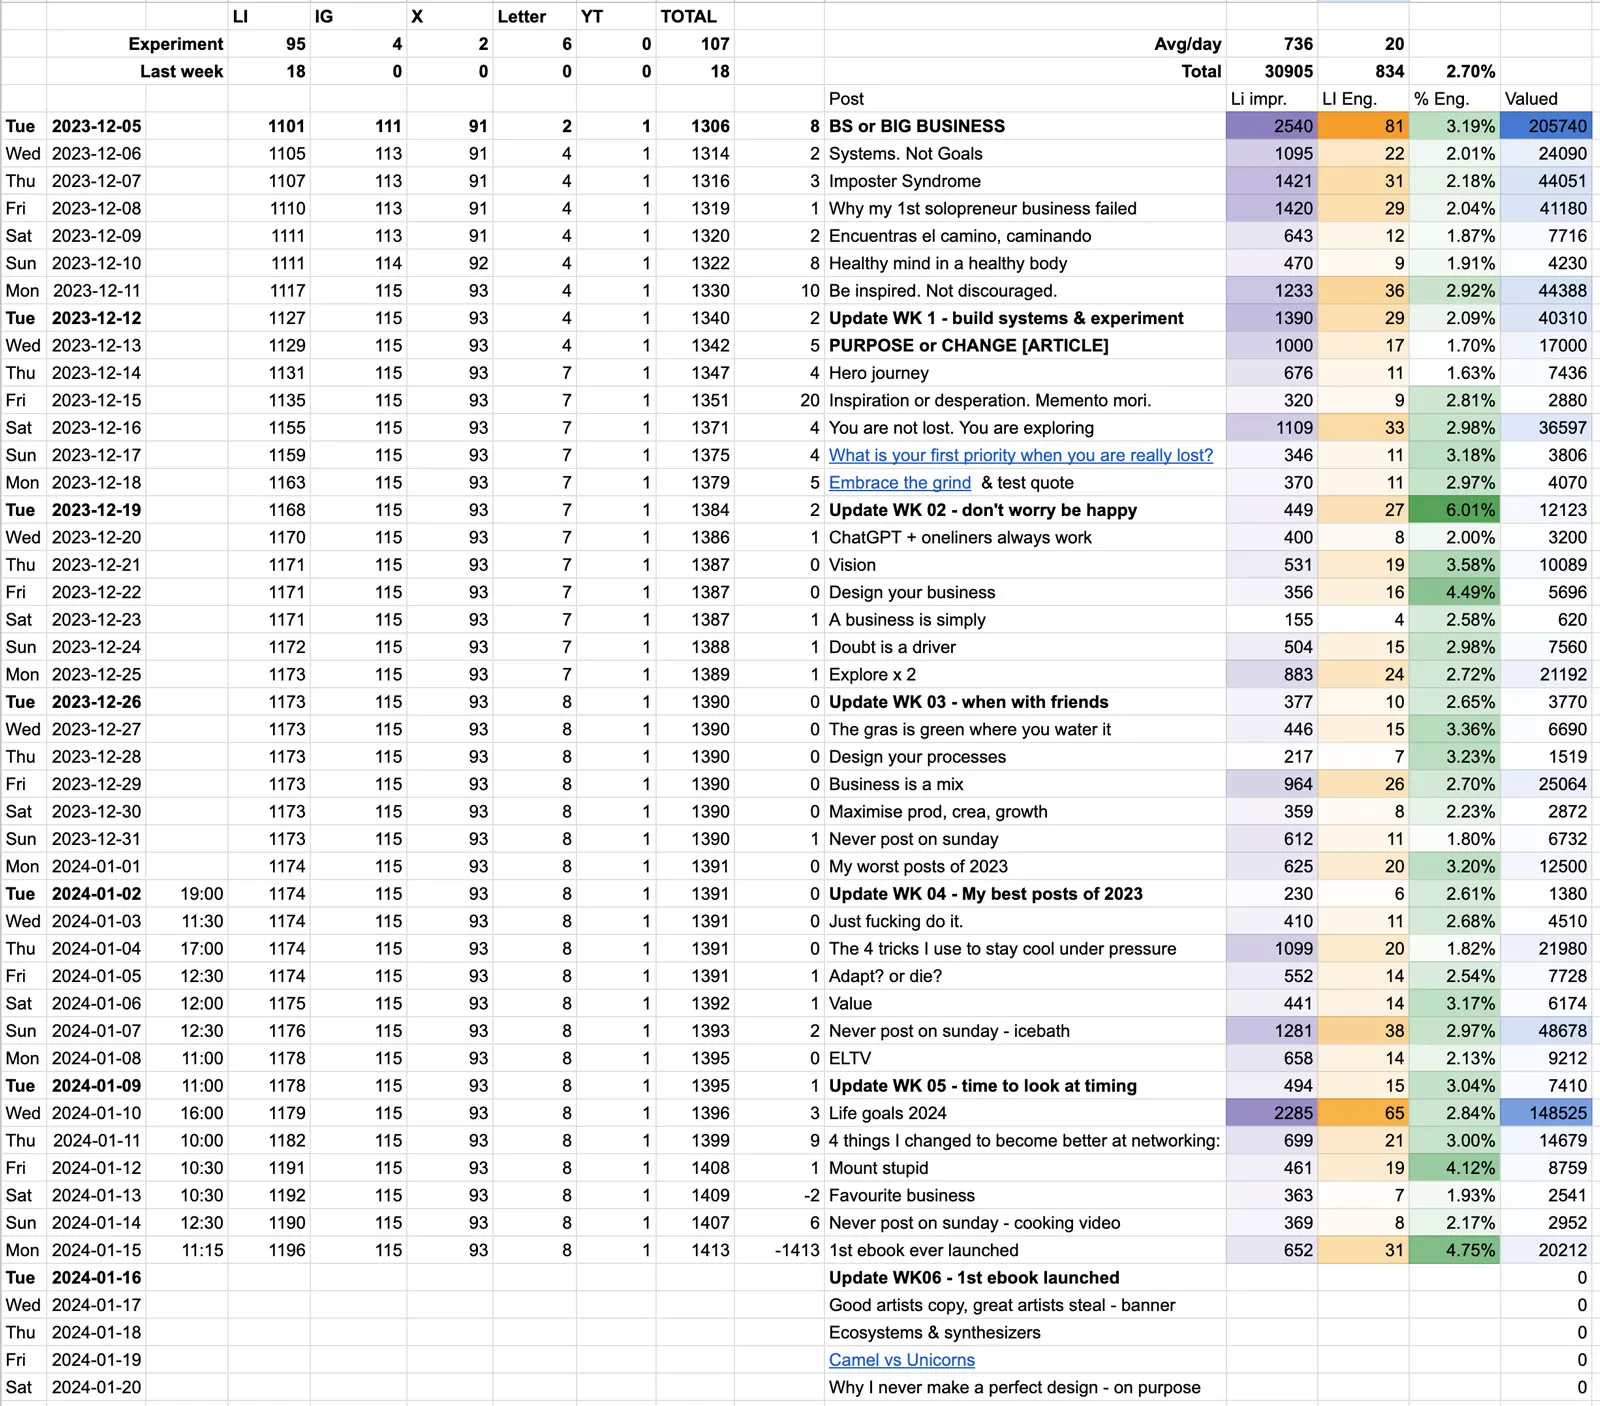Select the 'Life goals 2024' post cell
The width and height of the screenshot is (1600, 1406).
pyautogui.click(x=1025, y=1113)
